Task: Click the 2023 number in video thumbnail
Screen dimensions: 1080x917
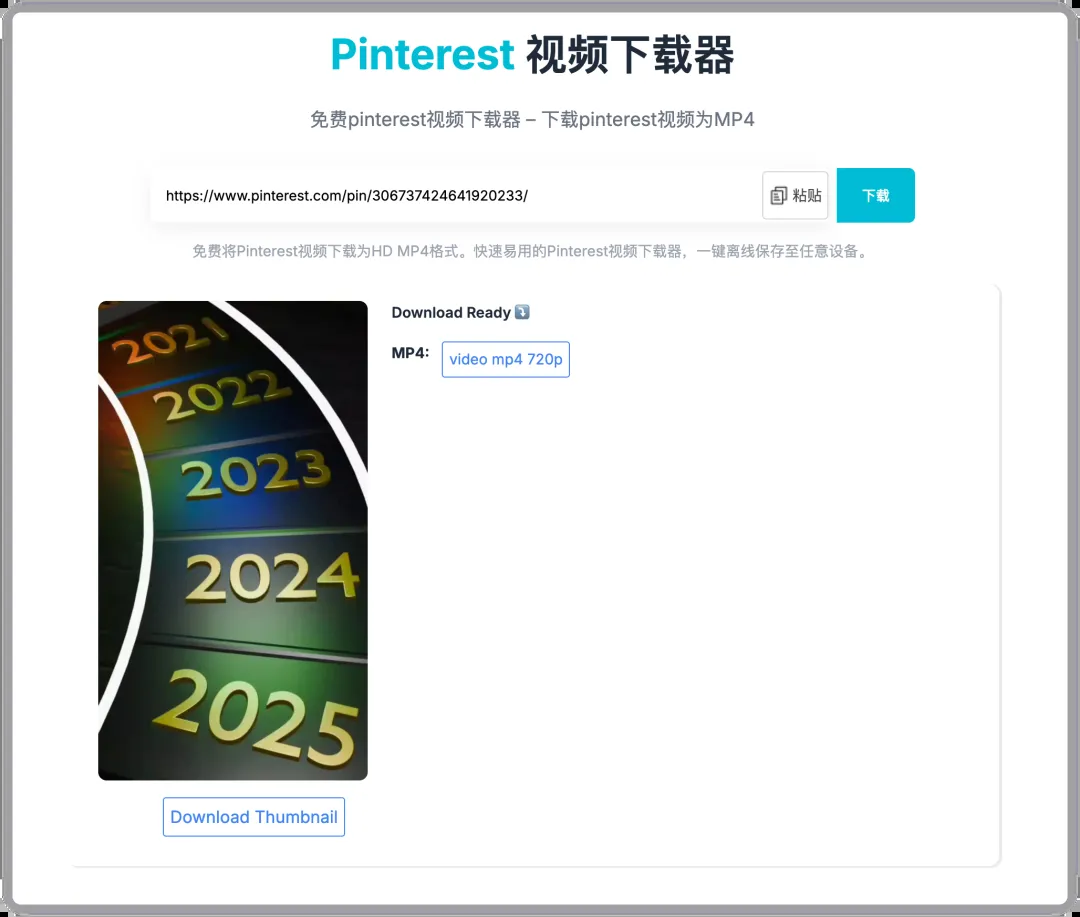Action: (256, 473)
